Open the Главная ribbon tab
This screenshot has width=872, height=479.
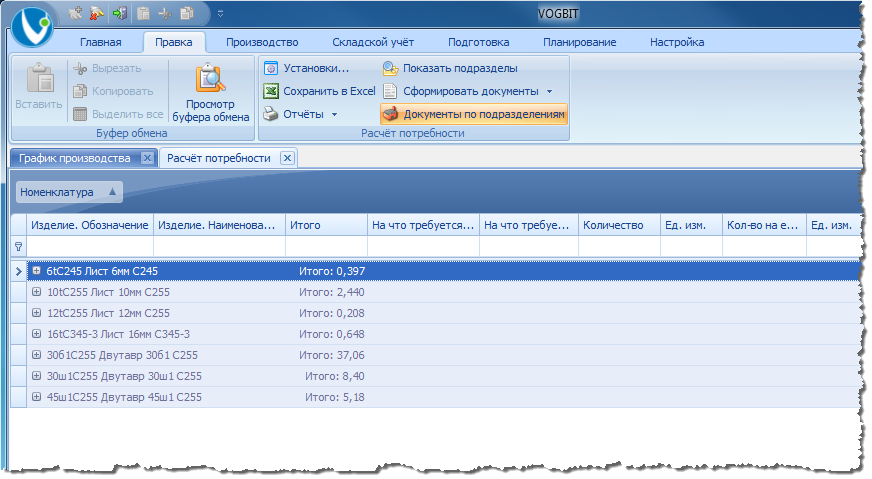101,42
